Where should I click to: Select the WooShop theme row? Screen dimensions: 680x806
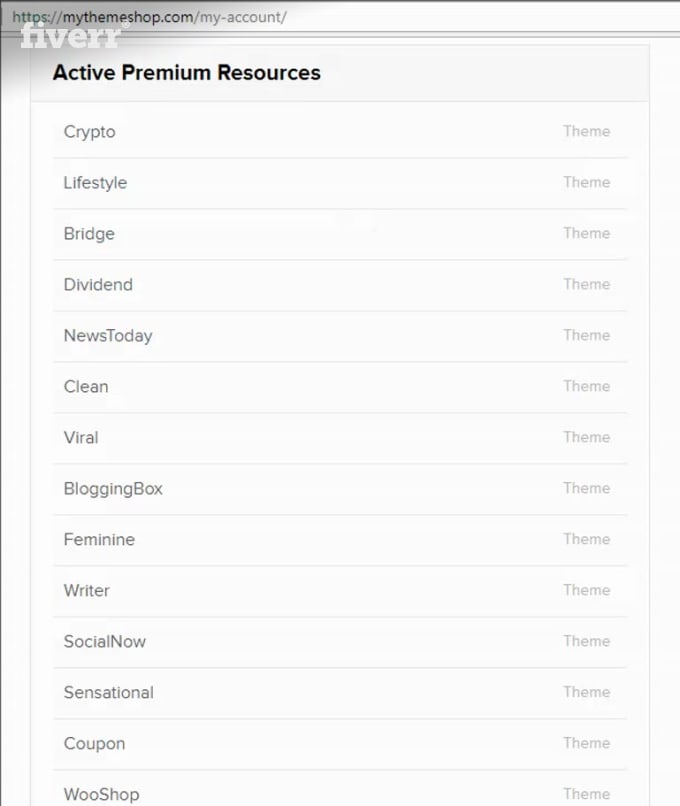coord(340,788)
